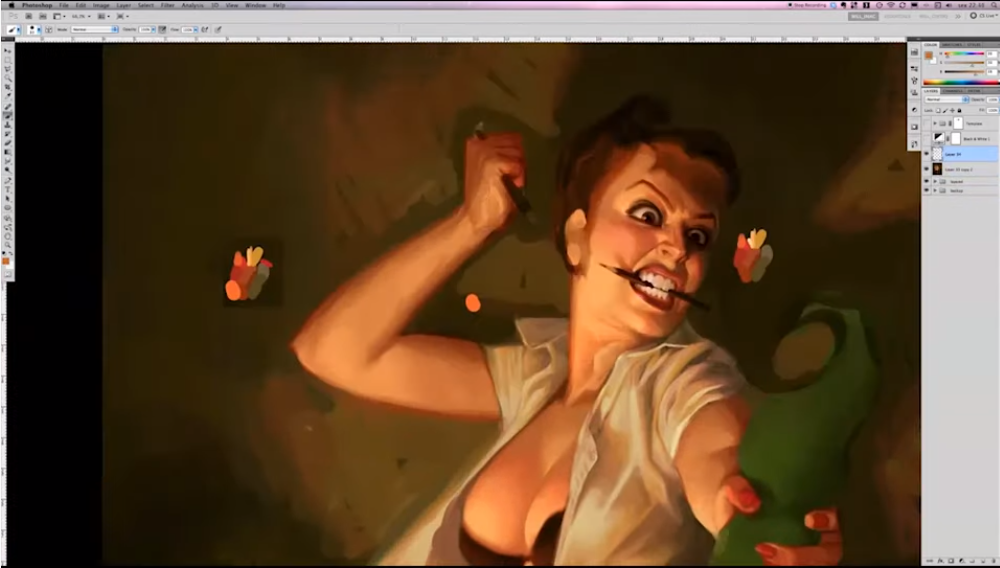
Task: Click the color spectrum ramp in Color panel
Action: [x=960, y=82]
